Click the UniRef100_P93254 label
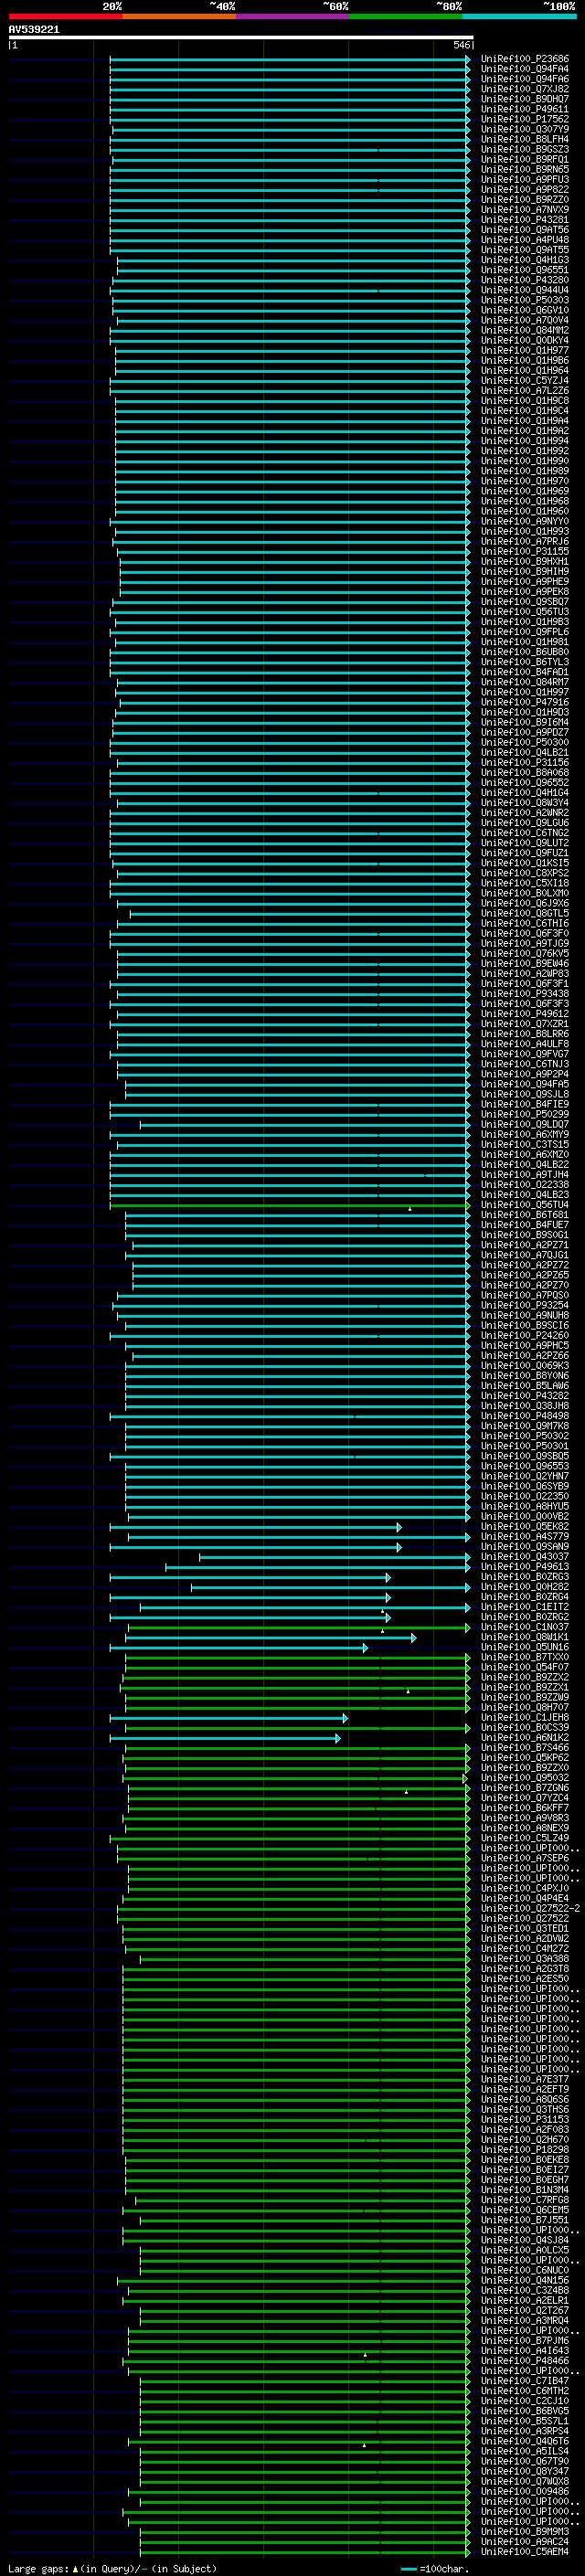The width and height of the screenshot is (585, 2576). [x=525, y=1305]
